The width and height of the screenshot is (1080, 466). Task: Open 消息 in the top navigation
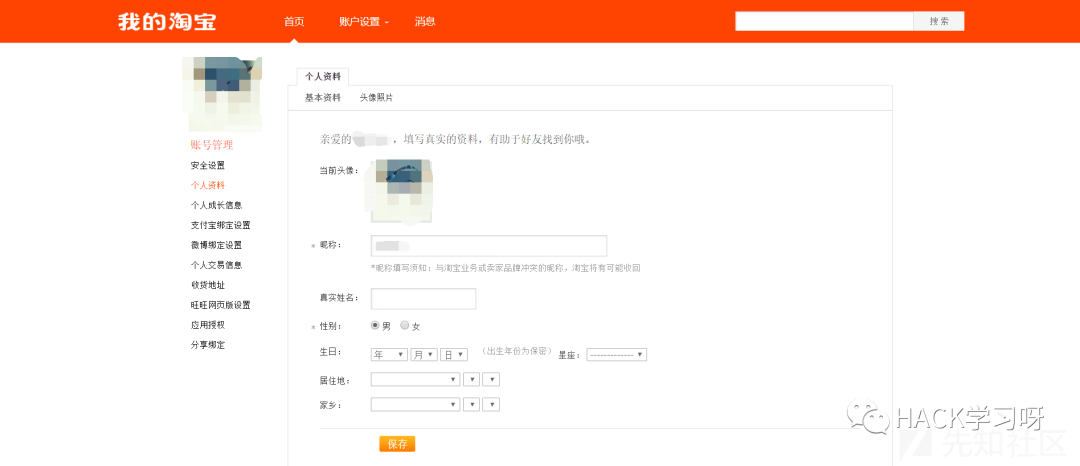(x=425, y=21)
